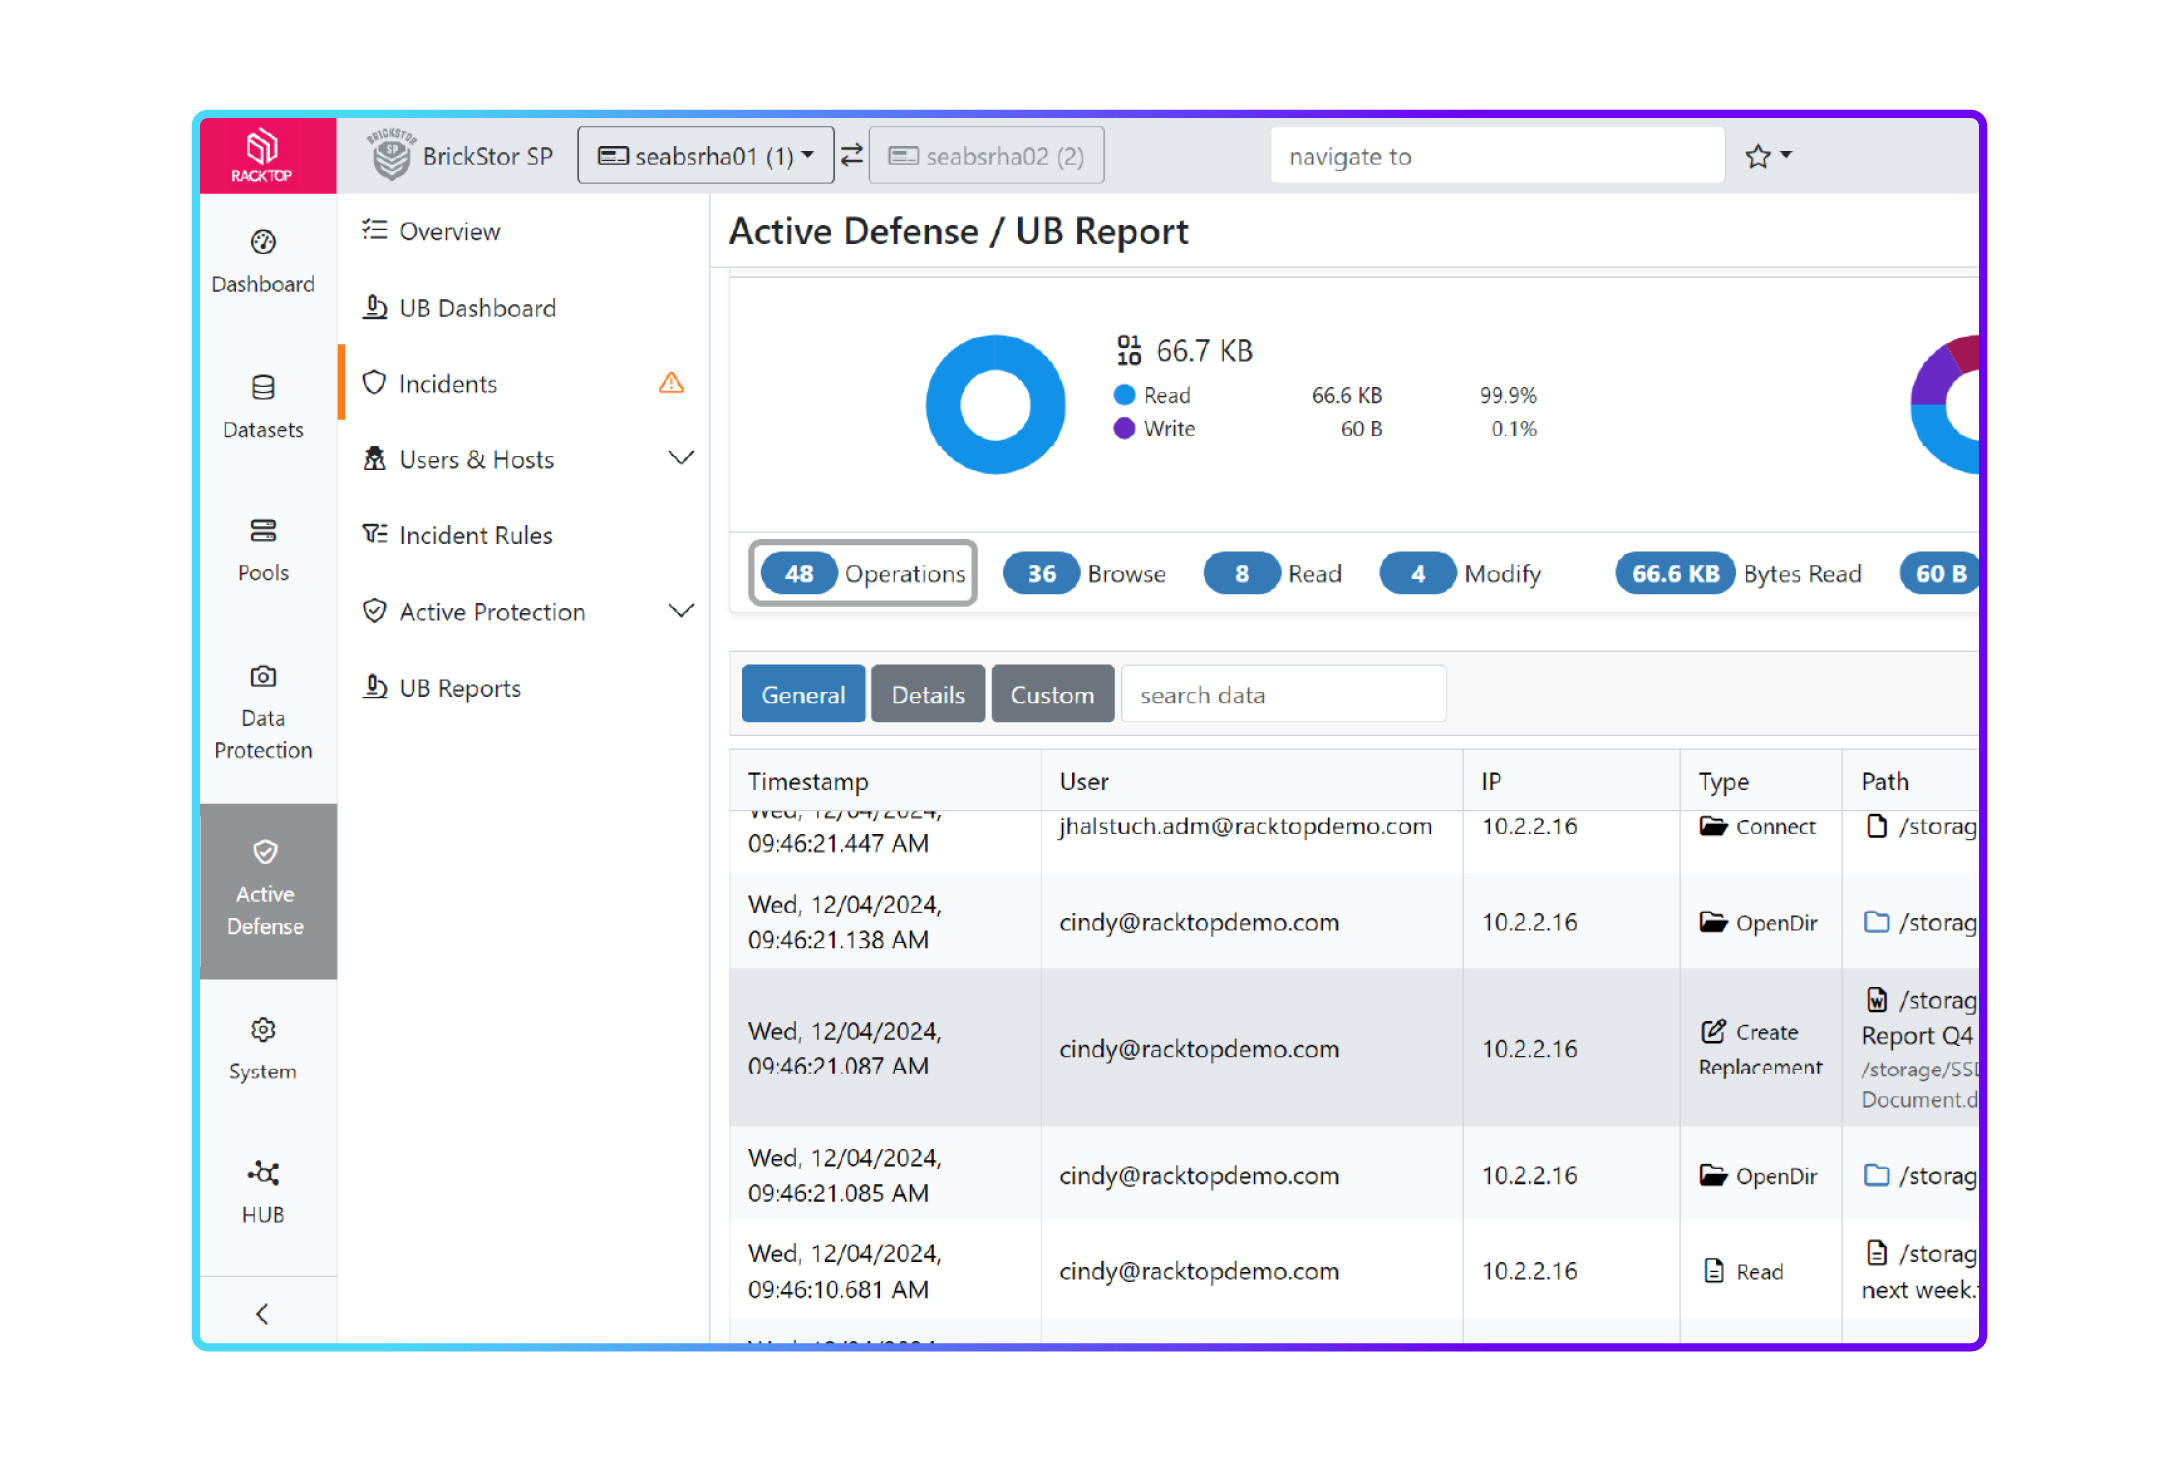
Task: Open the Pools sidebar icon
Action: pyautogui.click(x=263, y=530)
